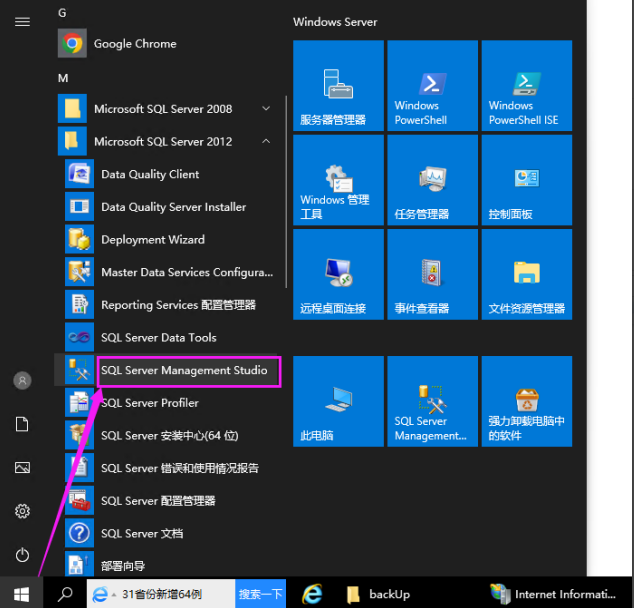This screenshot has height=608, width=634.
Task: Select SQL Server 配置管理器 entry
Action: tap(158, 501)
